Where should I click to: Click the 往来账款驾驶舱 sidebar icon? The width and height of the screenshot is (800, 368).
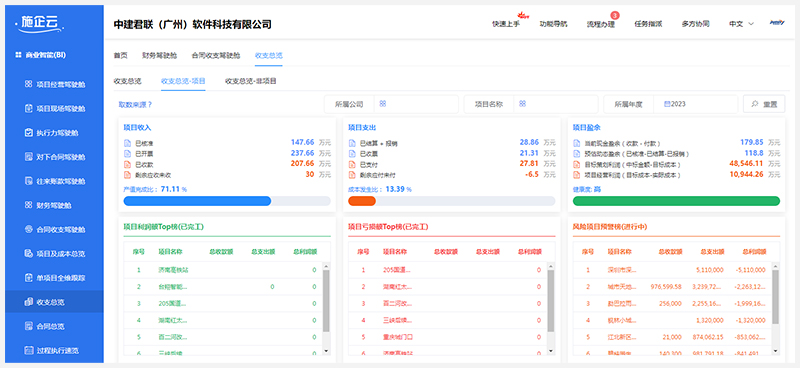pyautogui.click(x=29, y=181)
